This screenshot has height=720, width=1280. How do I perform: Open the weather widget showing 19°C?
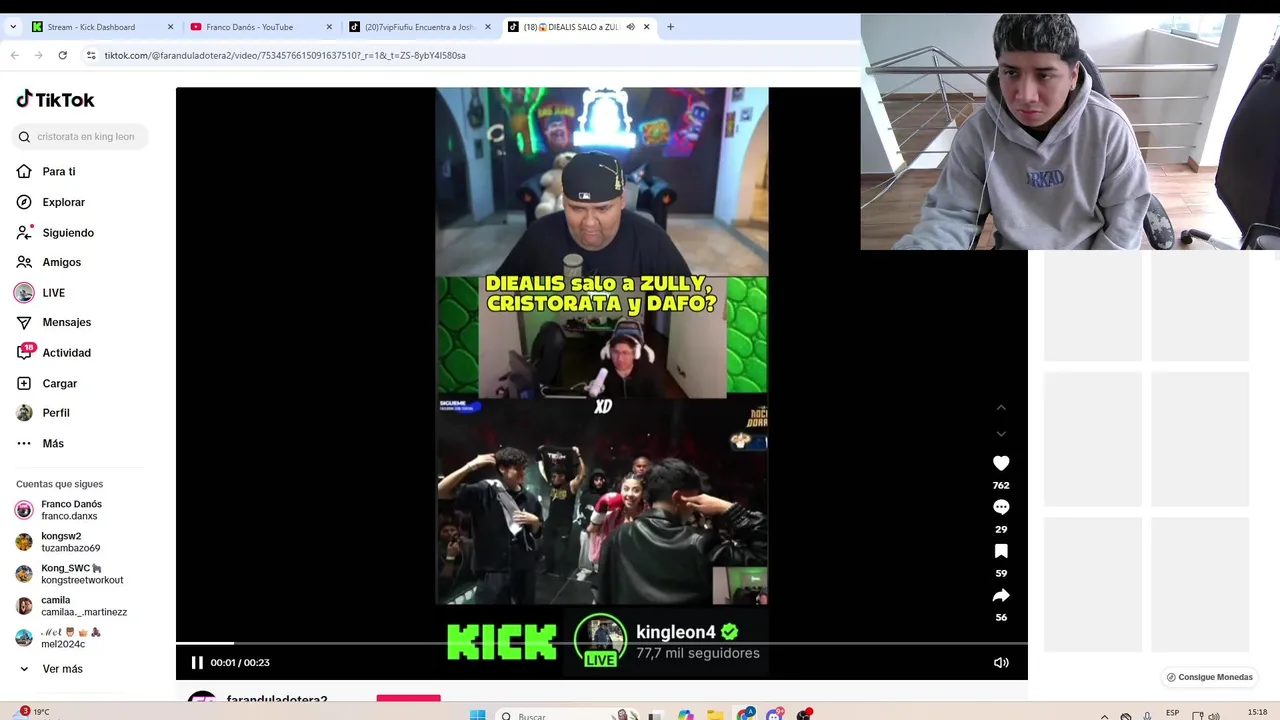[32, 712]
